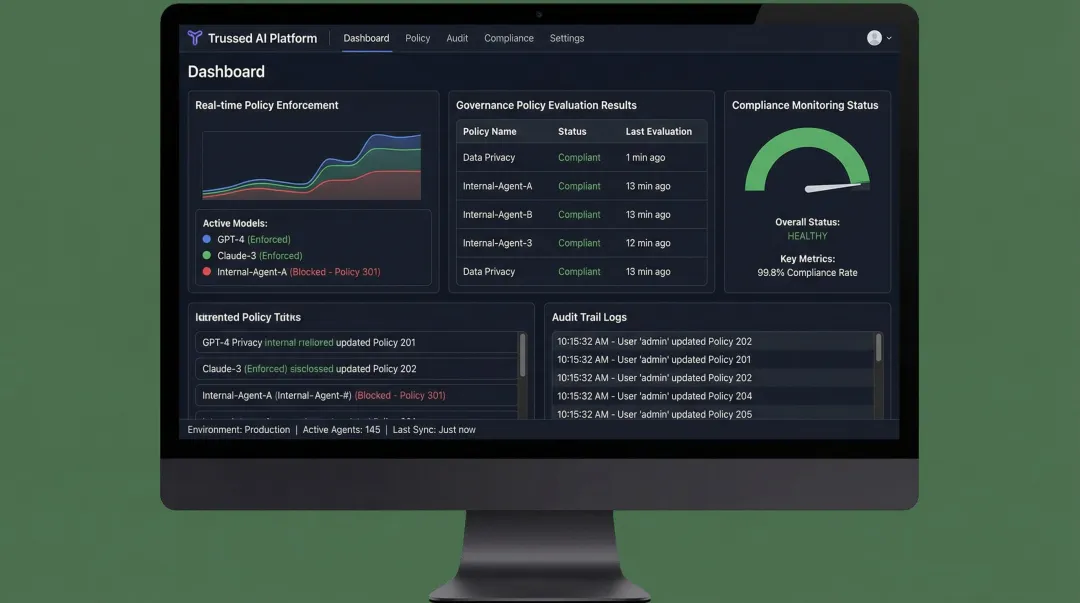Click the Real-time Policy Enforcement area chart
Screen dimensions: 1080x603
click(x=313, y=165)
